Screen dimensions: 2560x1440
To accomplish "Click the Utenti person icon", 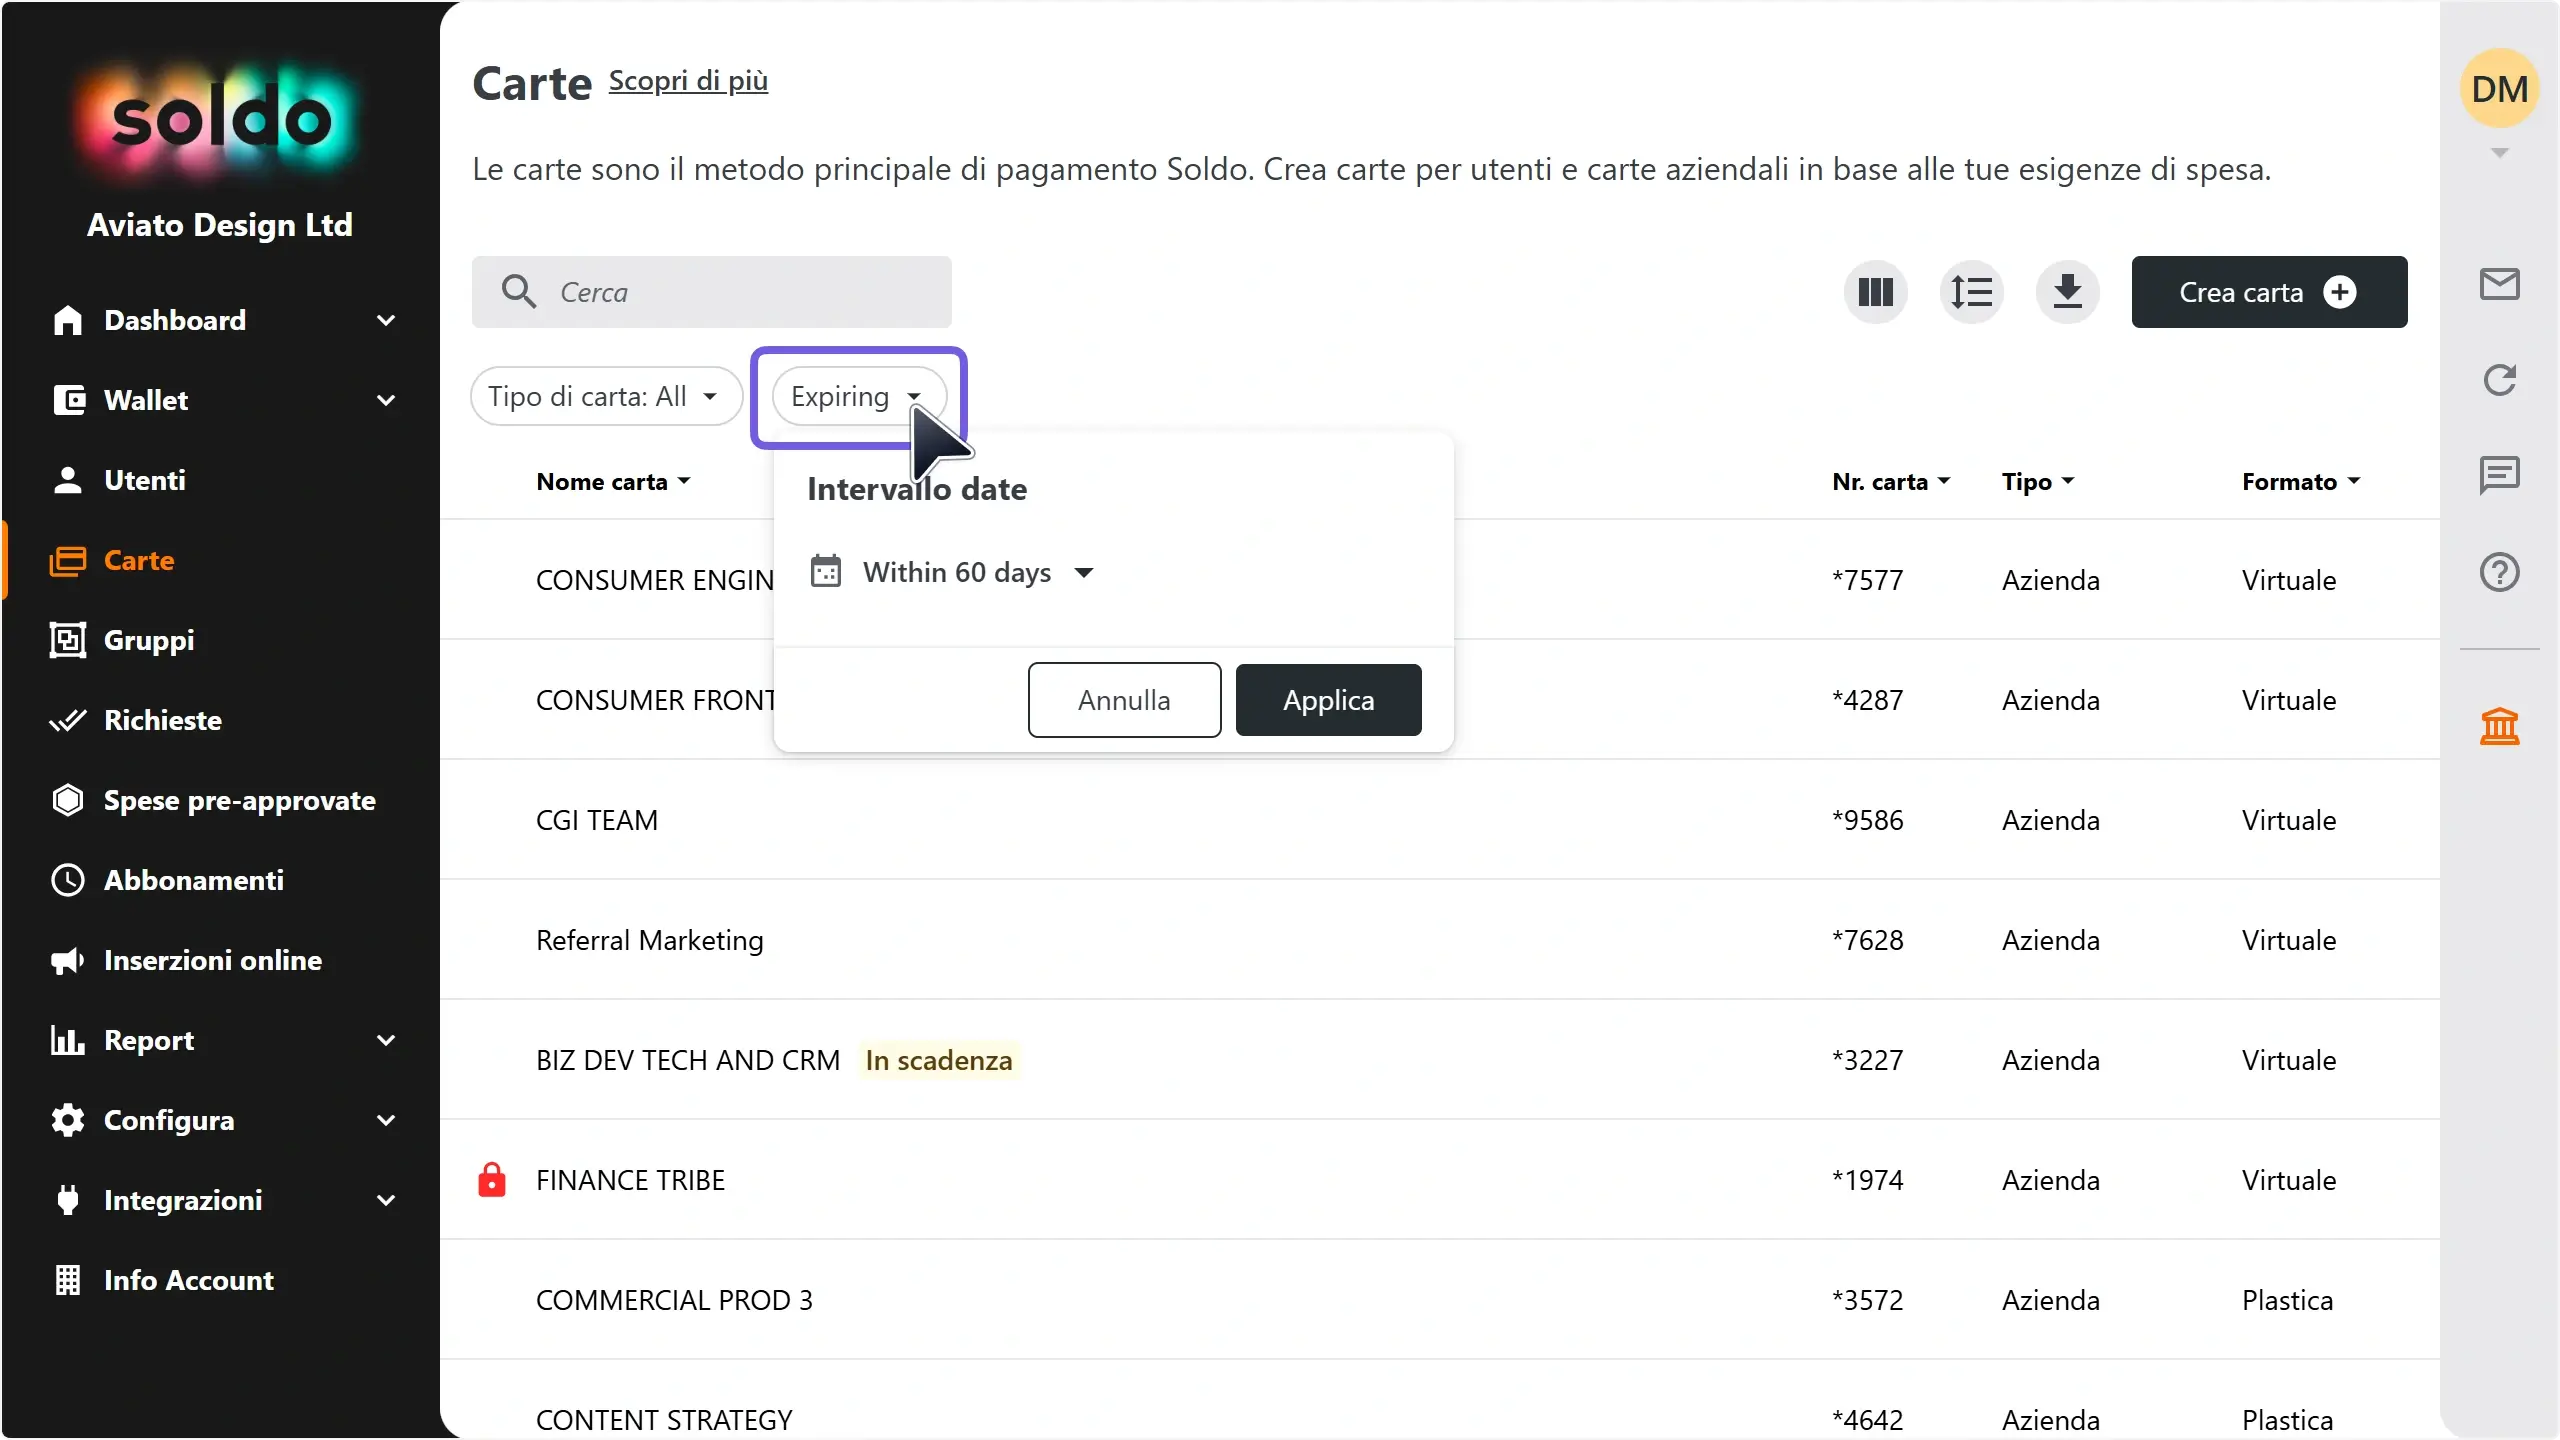I will 68,480.
